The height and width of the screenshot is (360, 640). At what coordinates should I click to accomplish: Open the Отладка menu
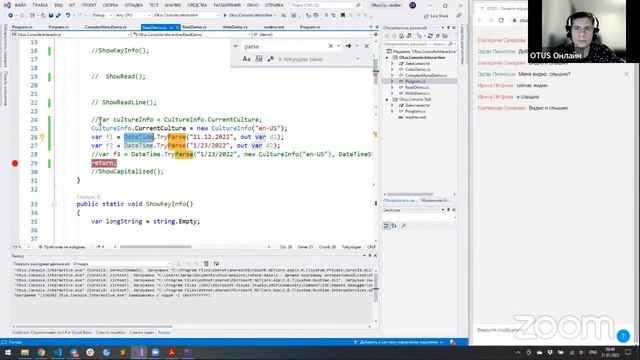pyautogui.click(x=134, y=5)
